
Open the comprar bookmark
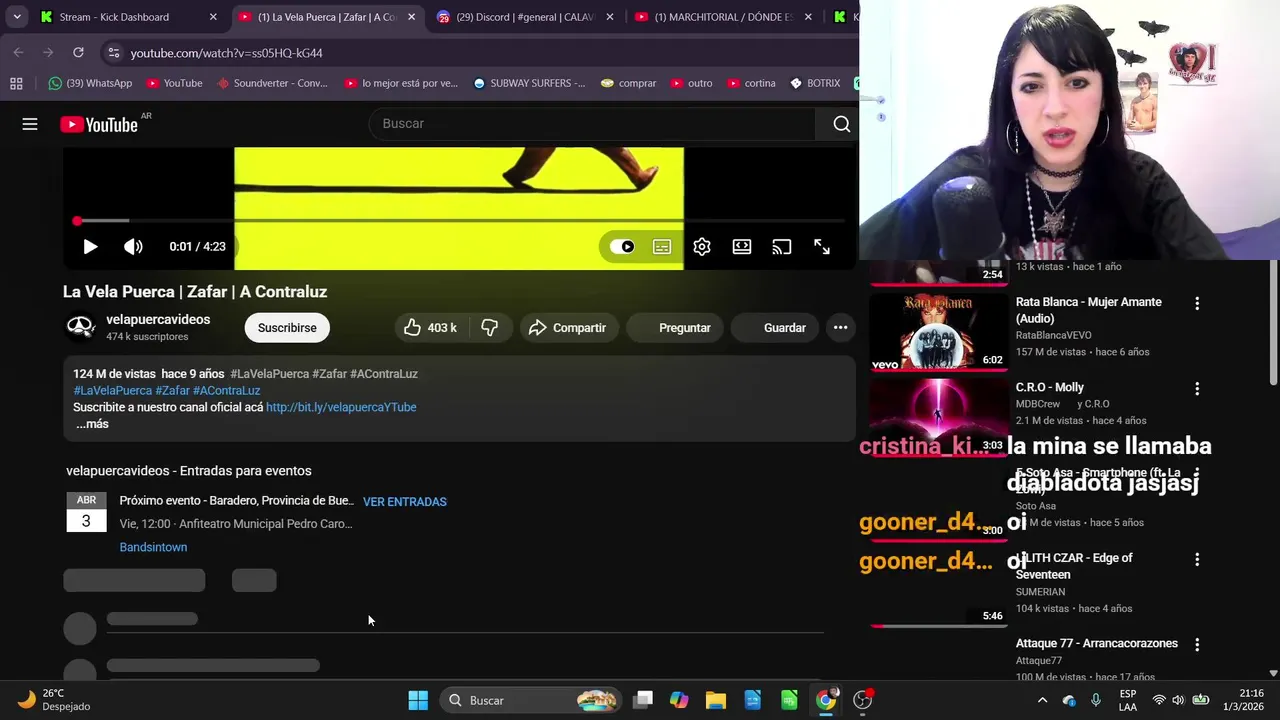(628, 83)
